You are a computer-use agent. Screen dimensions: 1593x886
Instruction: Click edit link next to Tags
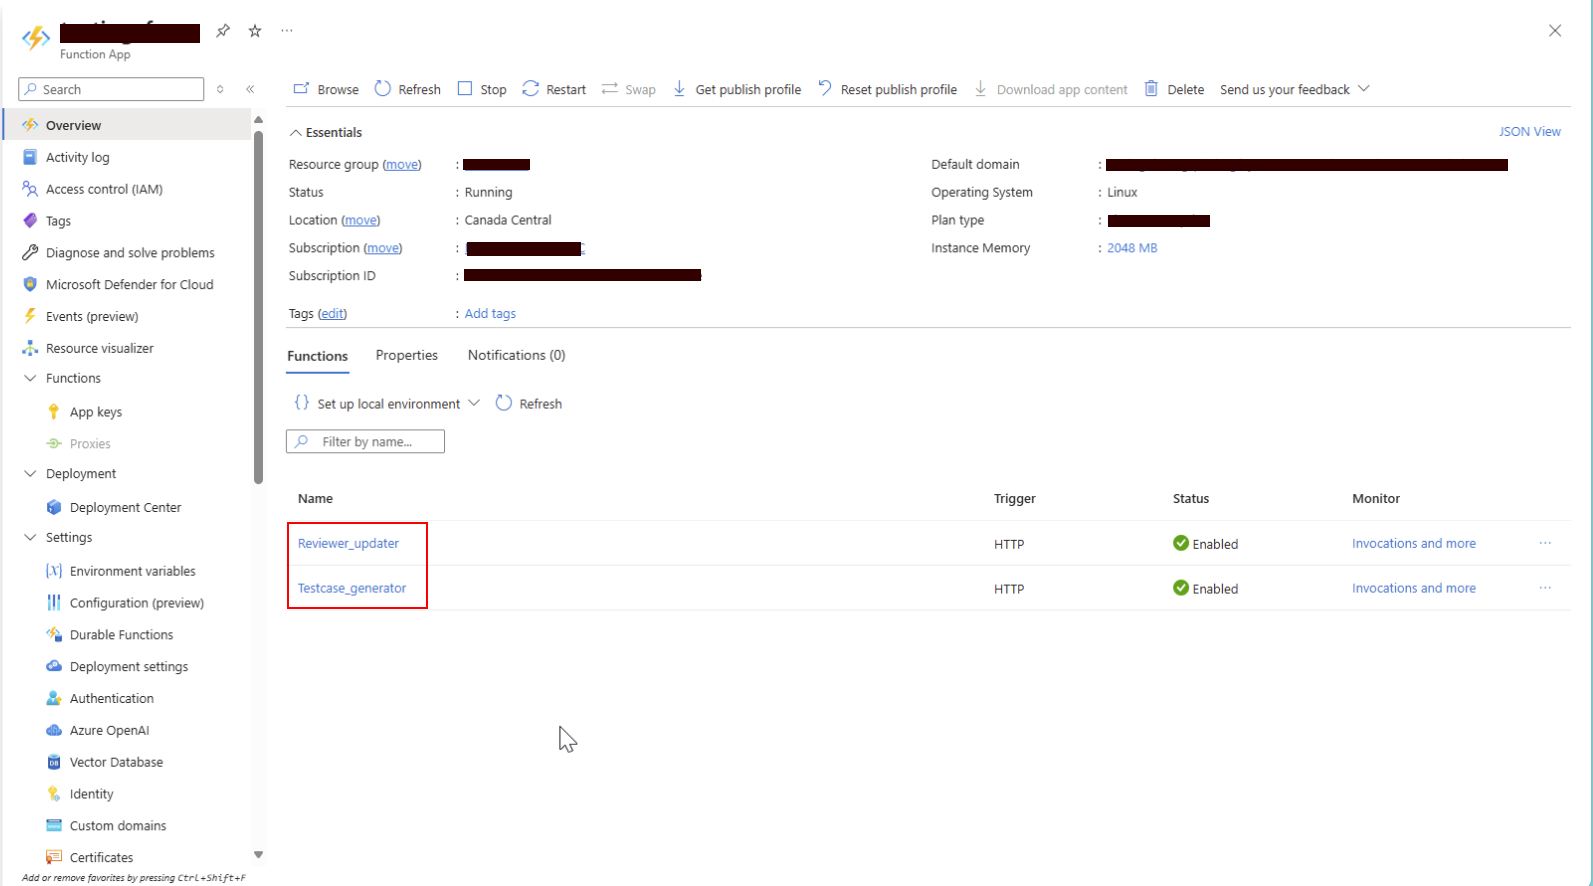[333, 313]
